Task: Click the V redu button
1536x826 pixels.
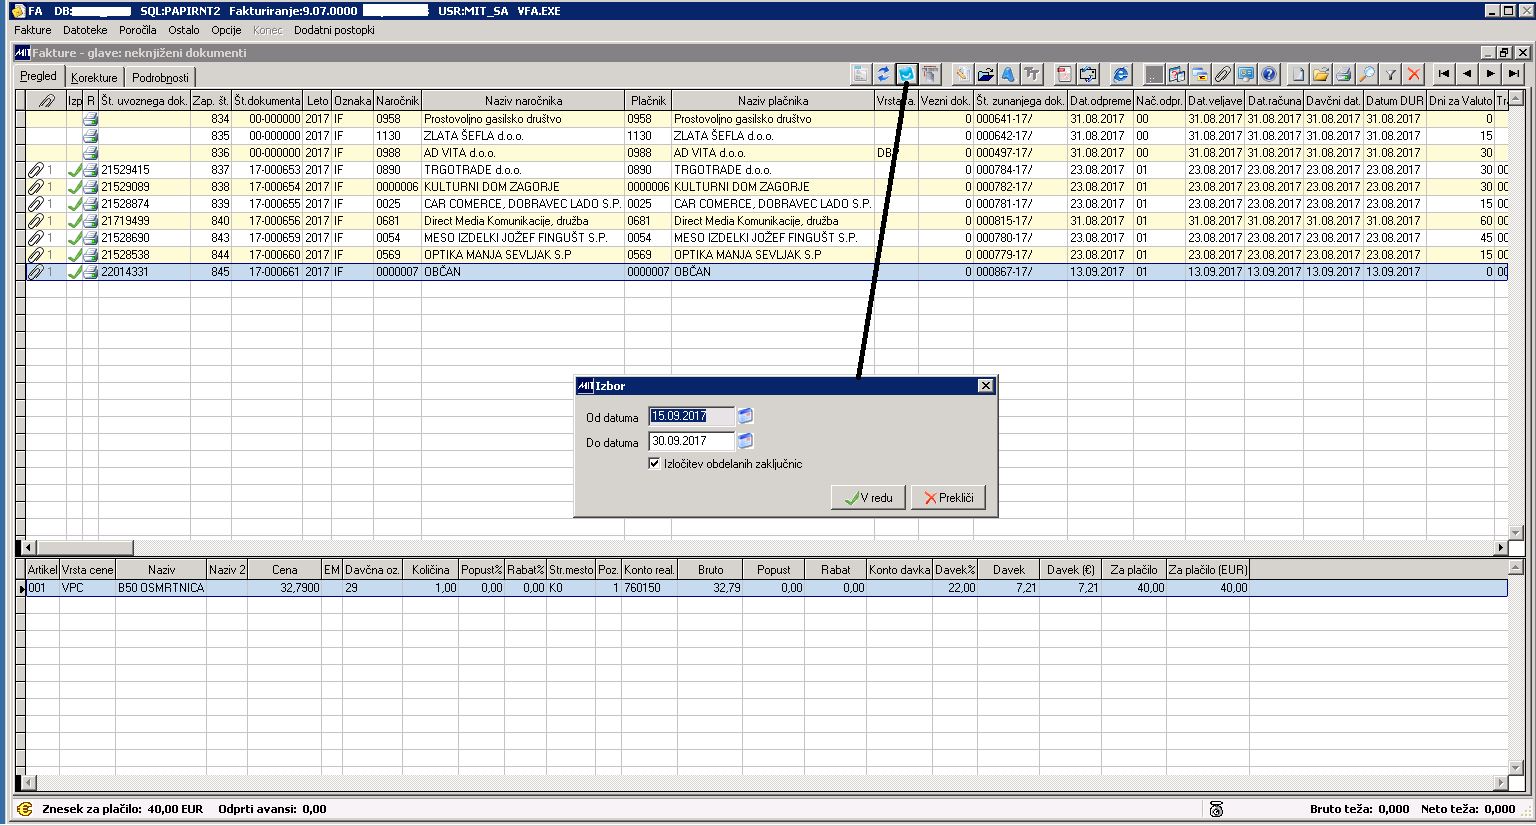Action: click(x=866, y=497)
